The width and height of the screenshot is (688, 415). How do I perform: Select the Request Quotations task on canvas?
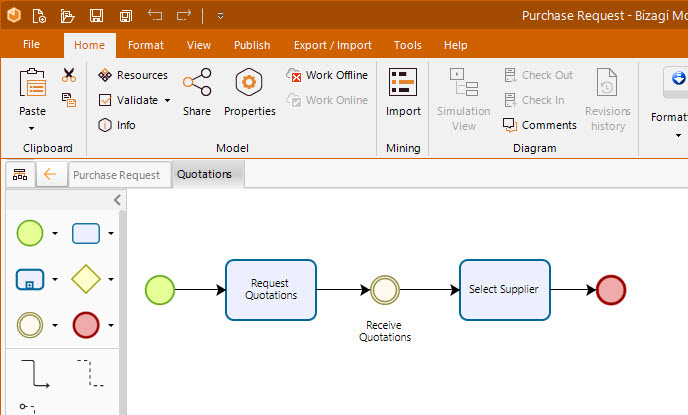(x=270, y=290)
